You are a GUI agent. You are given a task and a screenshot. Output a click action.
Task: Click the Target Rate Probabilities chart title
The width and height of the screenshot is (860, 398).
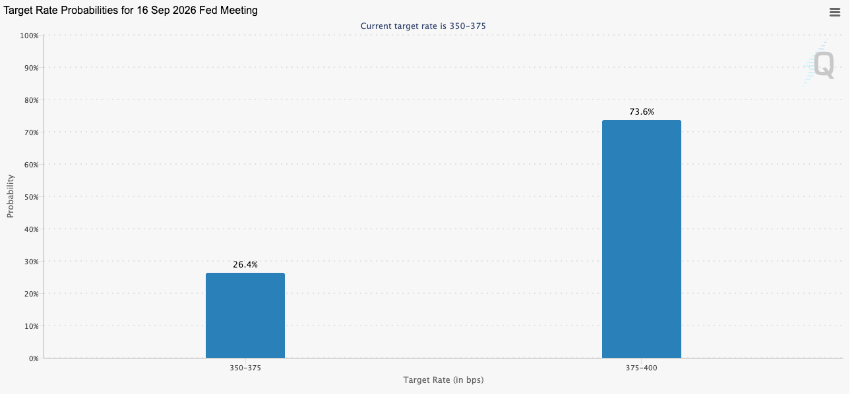click(131, 10)
